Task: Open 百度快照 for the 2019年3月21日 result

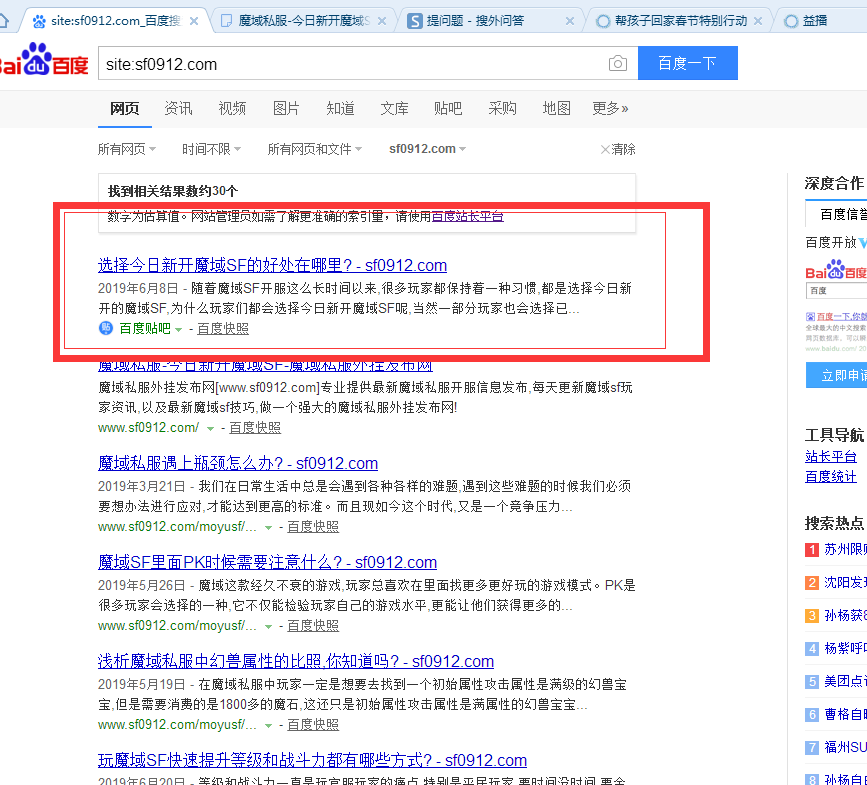Action: [x=313, y=527]
